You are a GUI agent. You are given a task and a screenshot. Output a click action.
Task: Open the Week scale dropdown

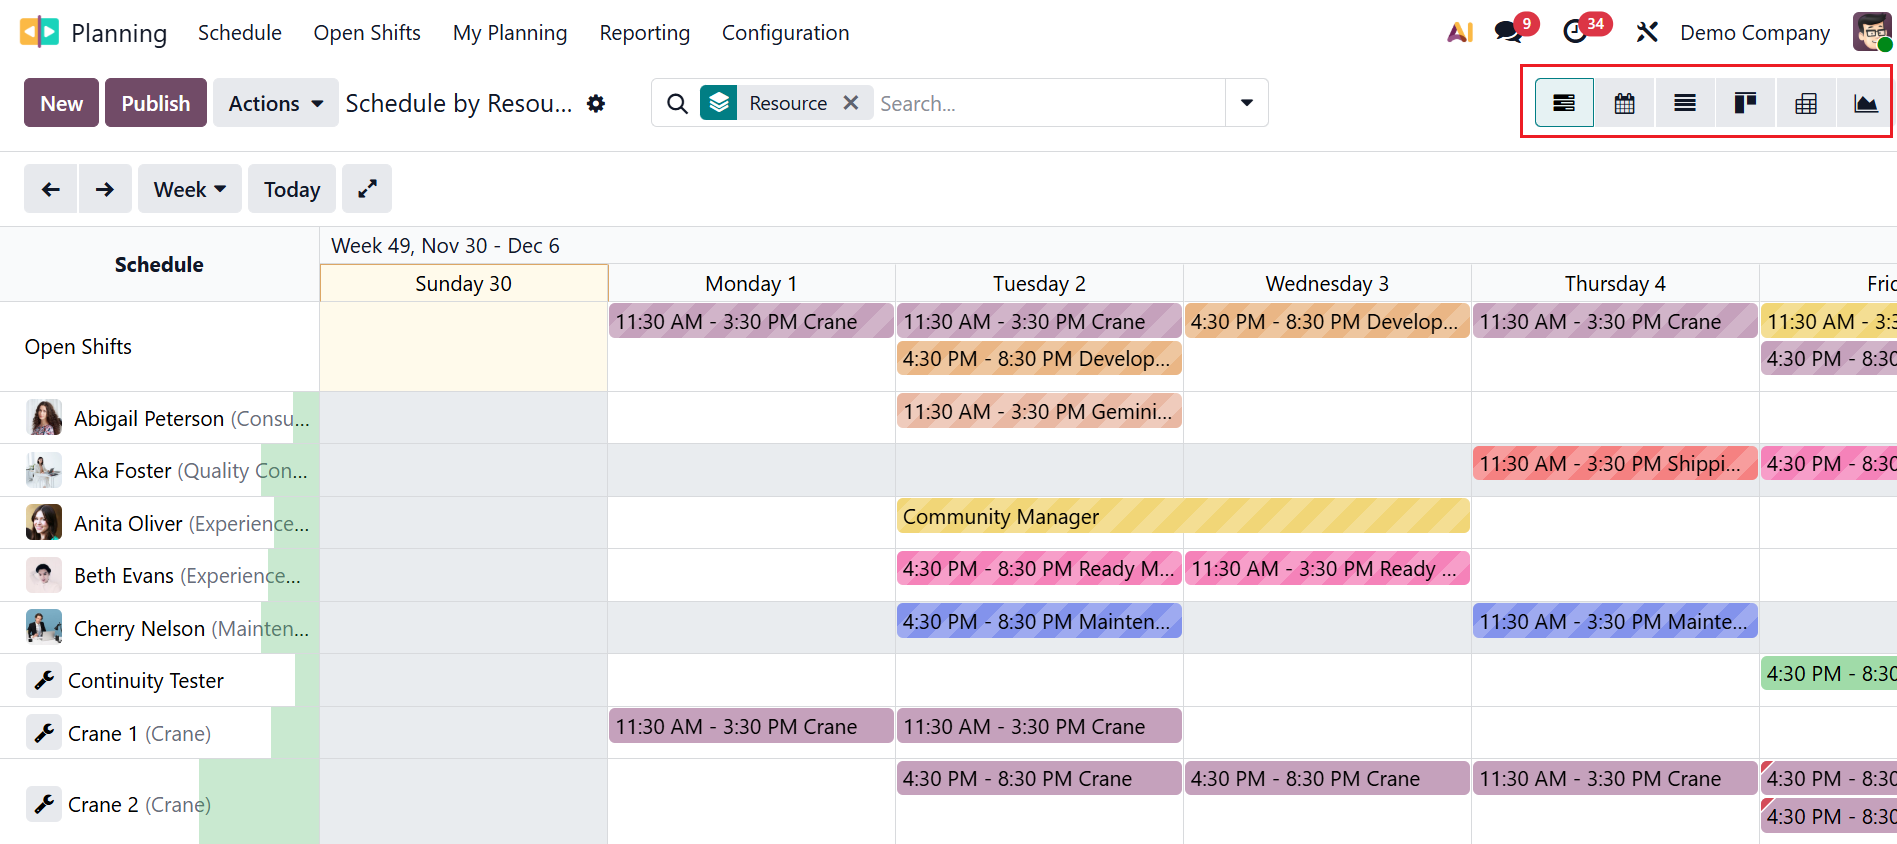click(189, 189)
